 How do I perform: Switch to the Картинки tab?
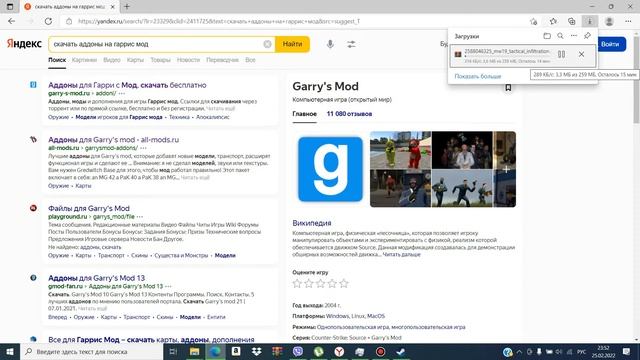(x=84, y=60)
